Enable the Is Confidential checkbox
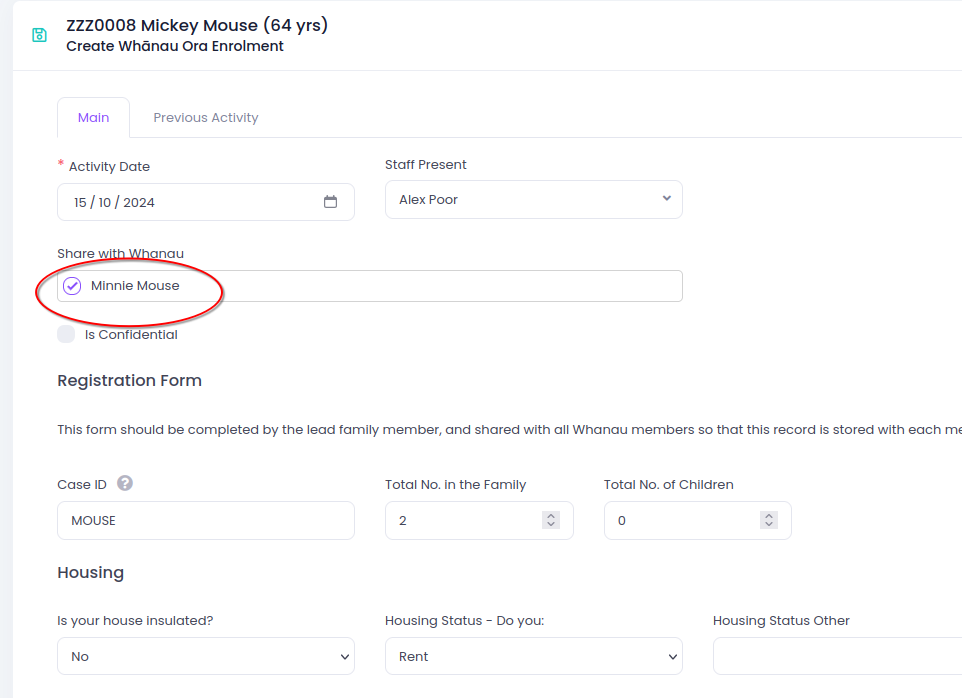The width and height of the screenshot is (962, 698). (66, 335)
